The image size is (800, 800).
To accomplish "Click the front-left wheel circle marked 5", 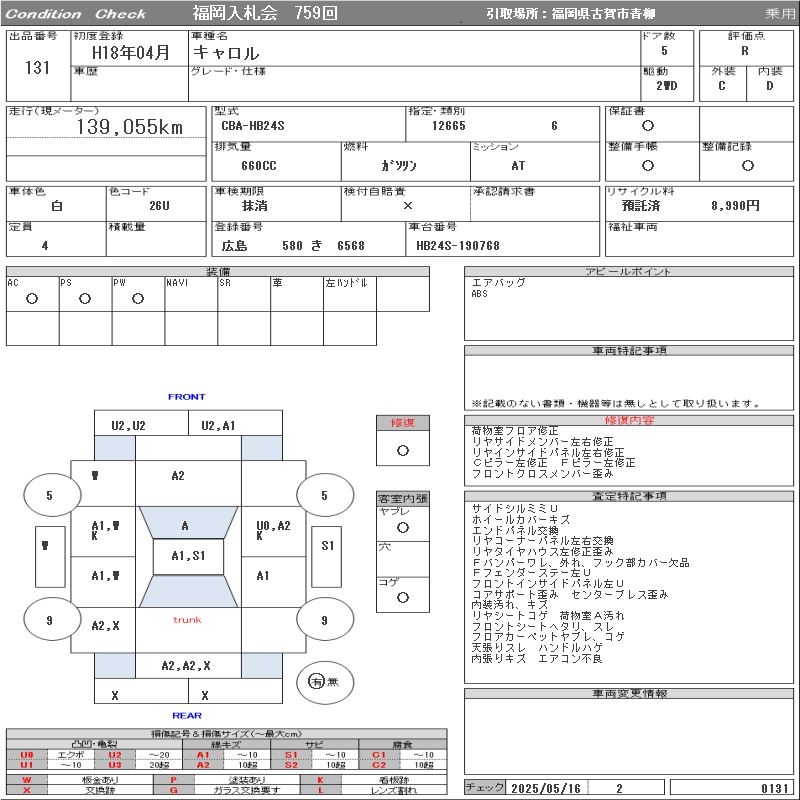I will (x=49, y=495).
